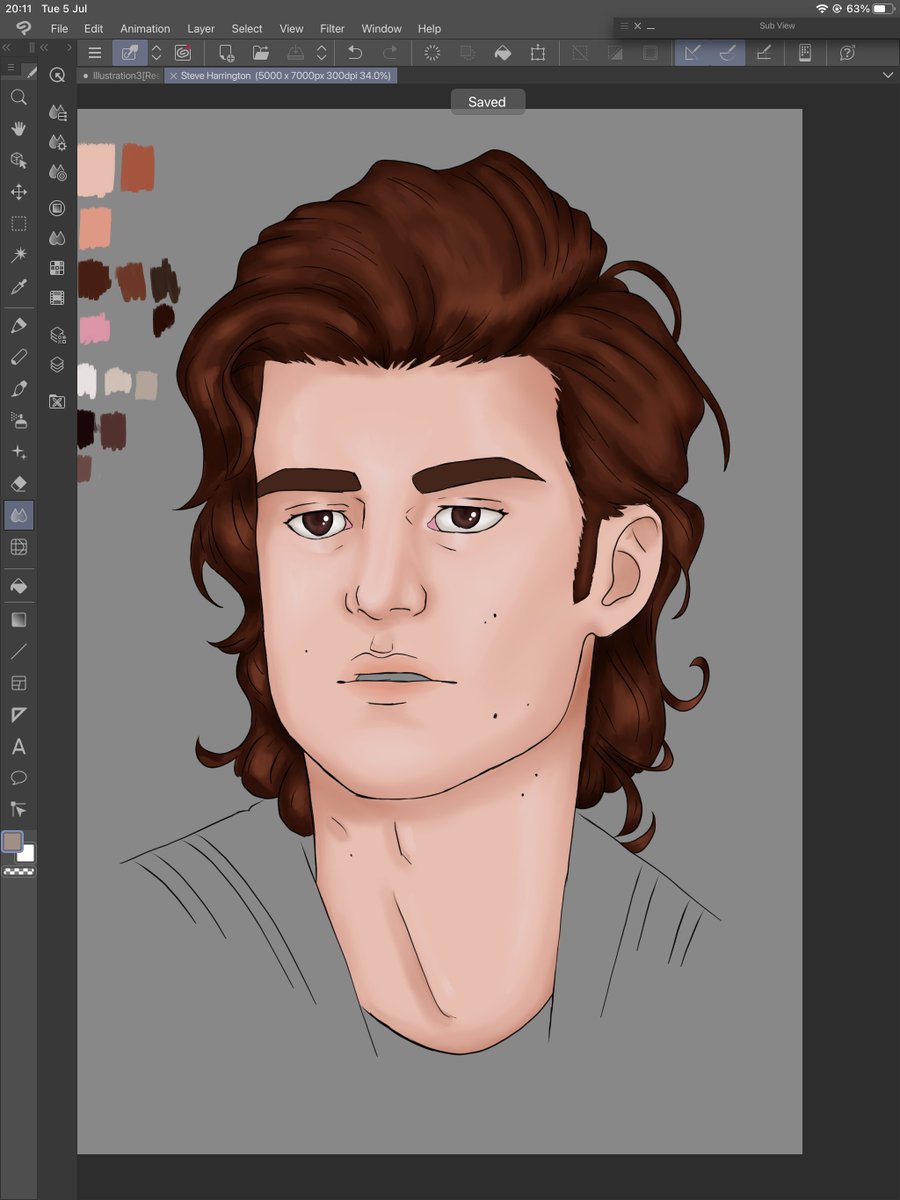Select the Text tool
The width and height of the screenshot is (900, 1200).
click(18, 747)
